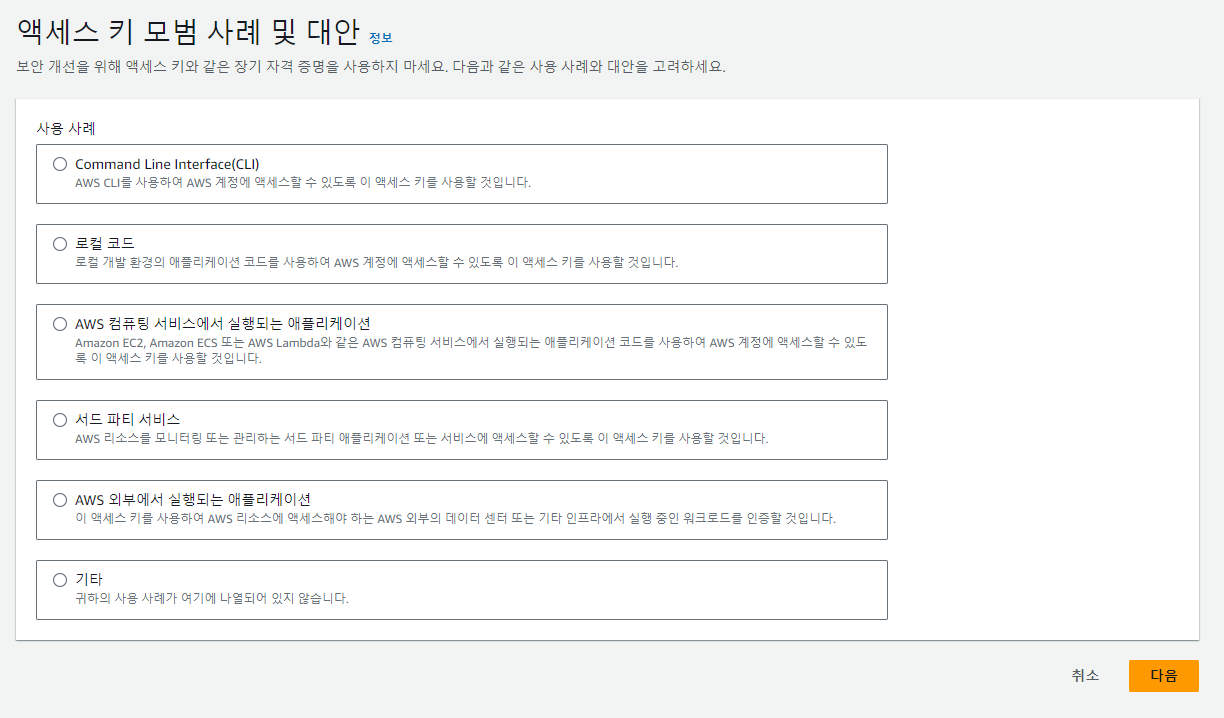Click the 보안 개선을 위해 intro sentence

point(371,67)
